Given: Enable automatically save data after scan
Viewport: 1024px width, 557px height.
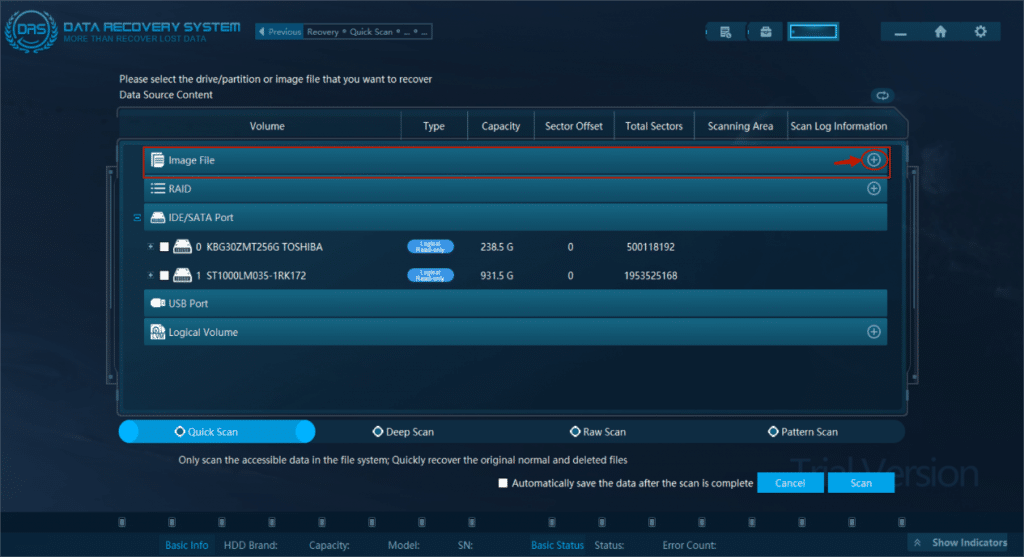Looking at the screenshot, I should click(503, 483).
